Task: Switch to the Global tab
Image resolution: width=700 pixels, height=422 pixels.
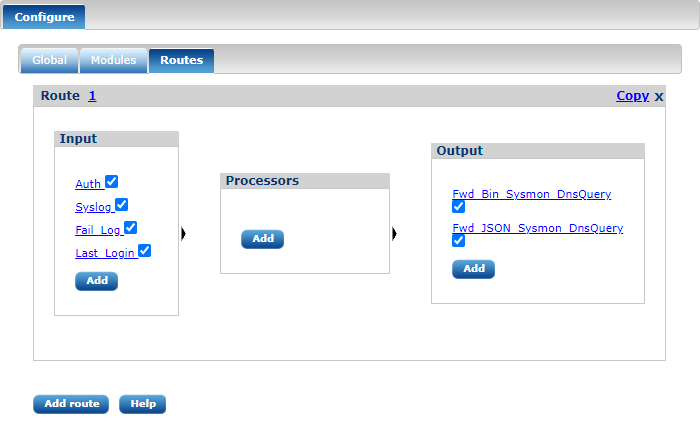Action: [x=49, y=60]
